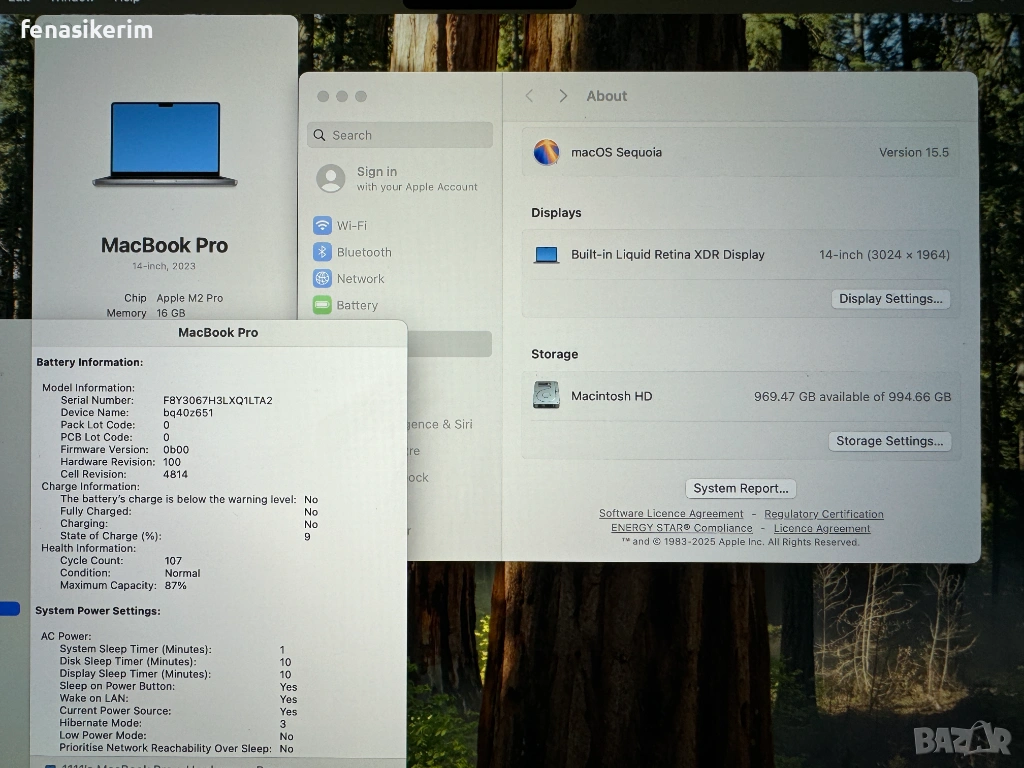1024x768 pixels.
Task: Click the Built-in Liquid Retina display icon
Action: (x=546, y=255)
